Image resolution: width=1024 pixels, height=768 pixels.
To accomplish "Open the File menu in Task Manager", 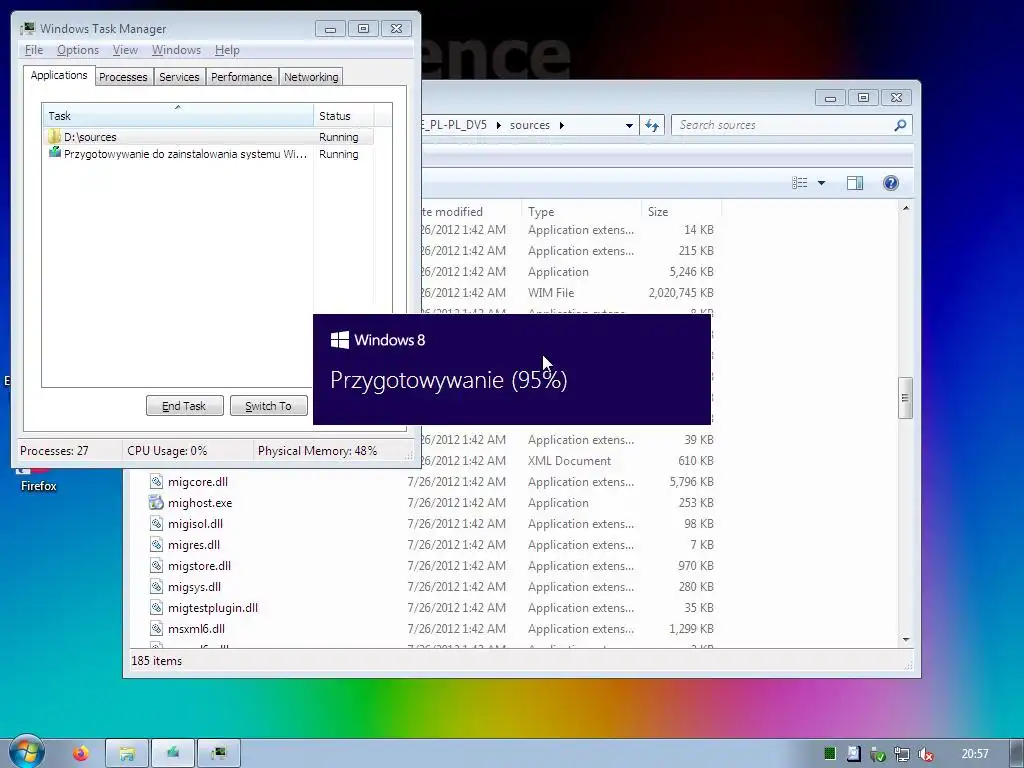I will (33, 50).
